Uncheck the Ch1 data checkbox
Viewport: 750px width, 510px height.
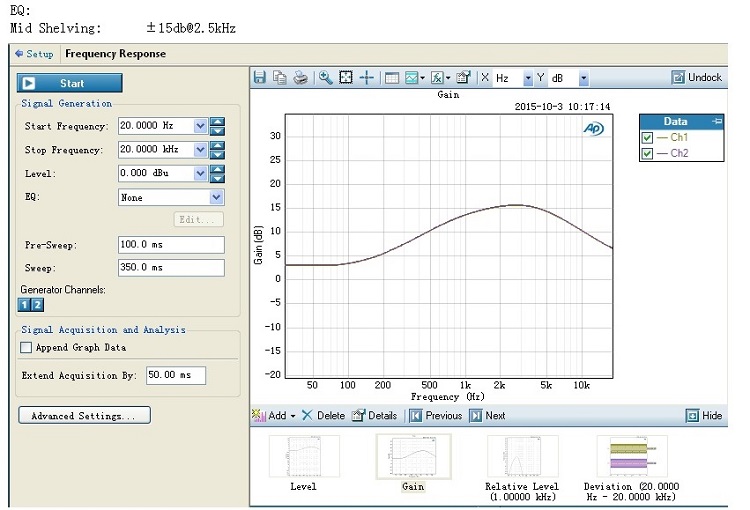(x=647, y=138)
